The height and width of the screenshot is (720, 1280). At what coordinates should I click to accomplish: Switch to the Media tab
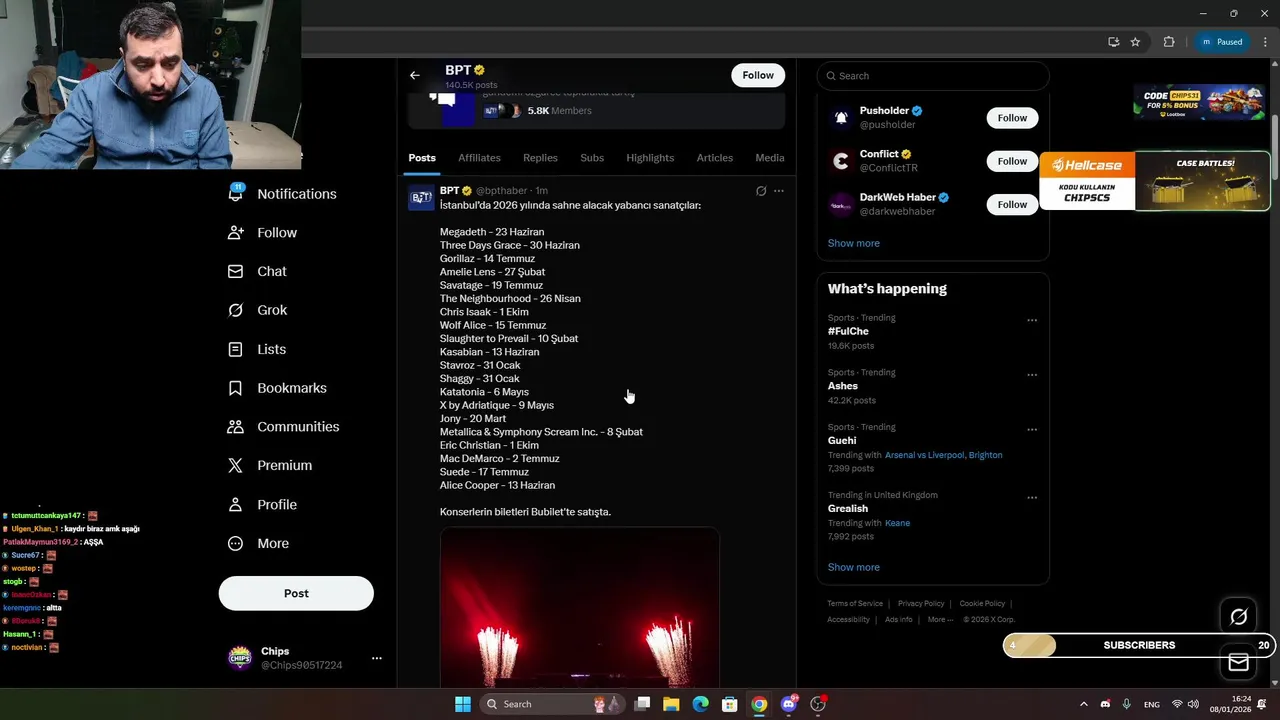click(x=770, y=158)
